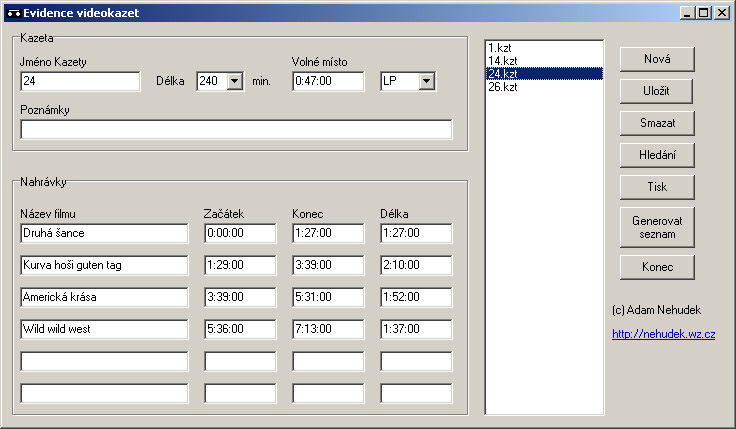This screenshot has width=736, height=429.
Task: Click Délka field showing 1:37:00
Action: (x=416, y=329)
